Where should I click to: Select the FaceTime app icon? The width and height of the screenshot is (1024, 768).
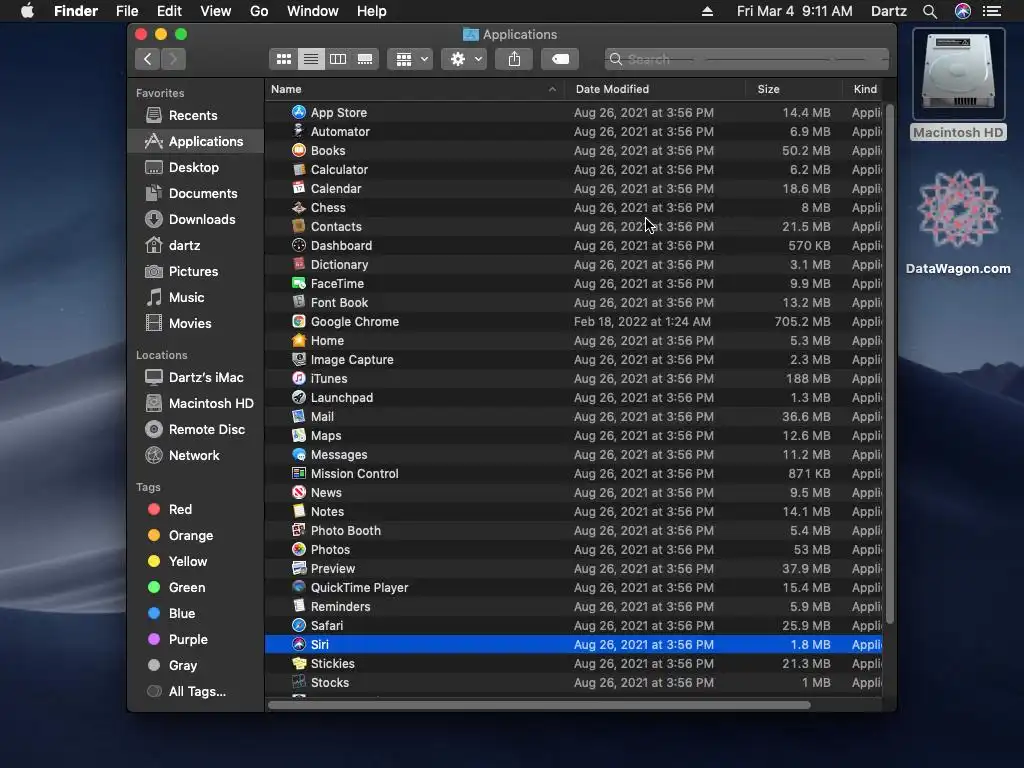(x=298, y=283)
